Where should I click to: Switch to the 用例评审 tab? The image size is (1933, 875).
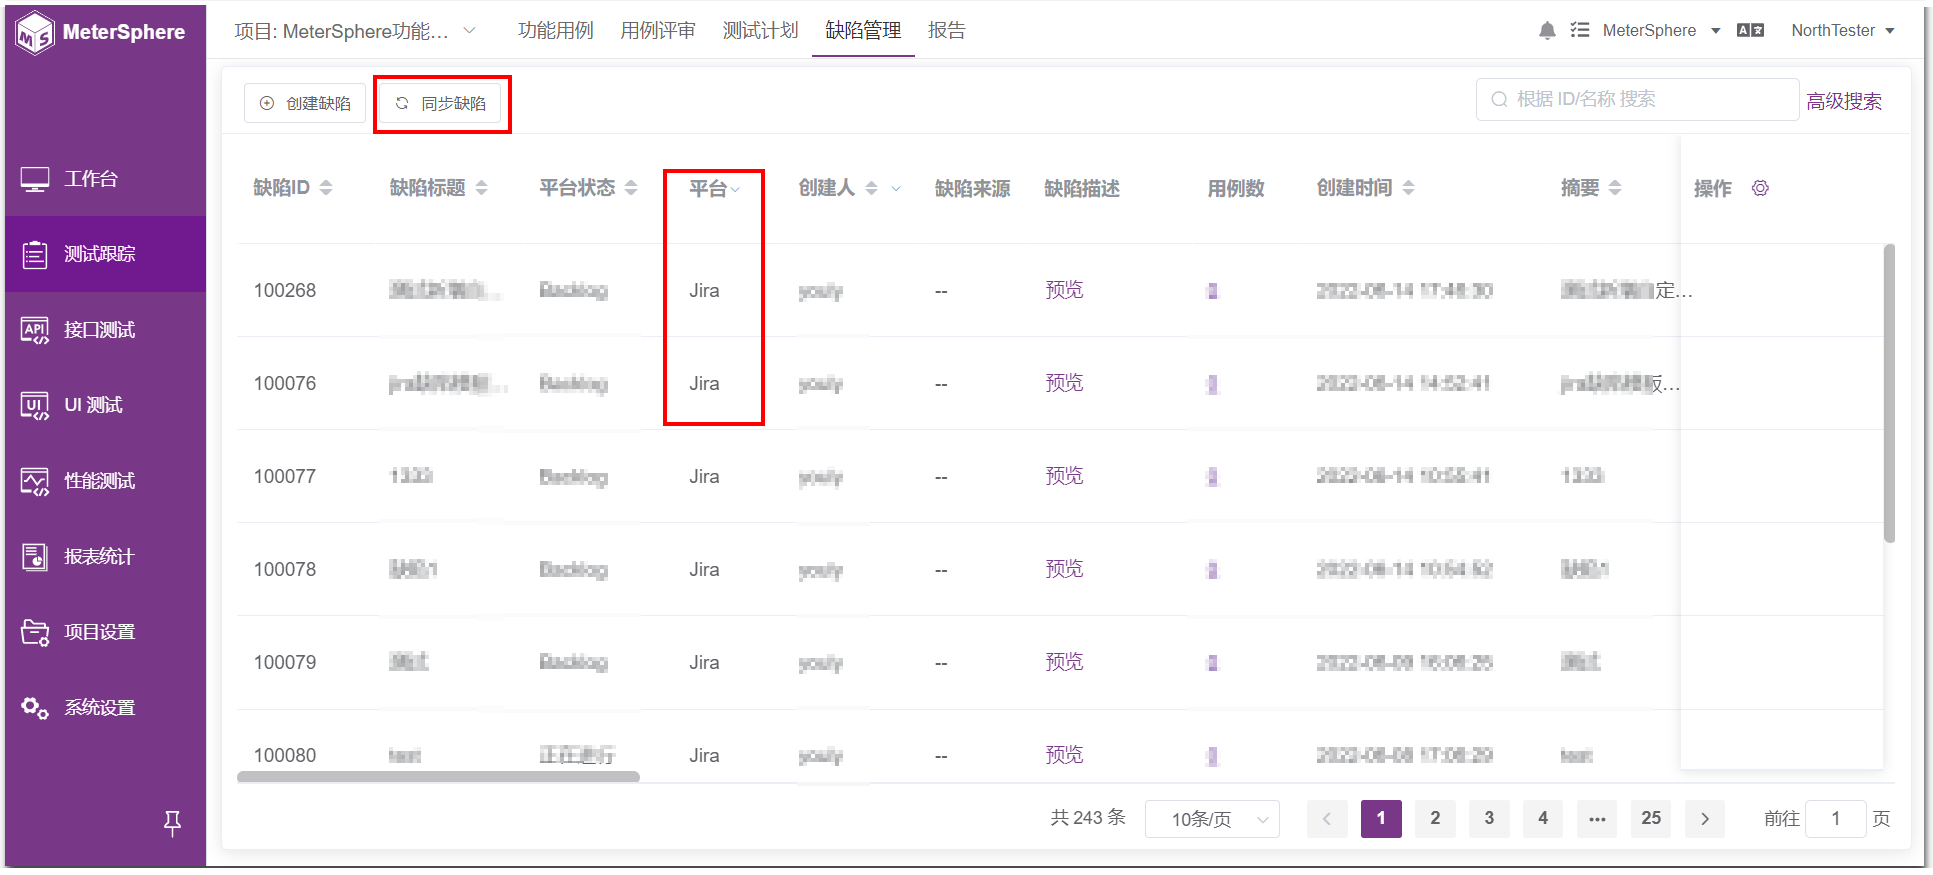pyautogui.click(x=658, y=31)
